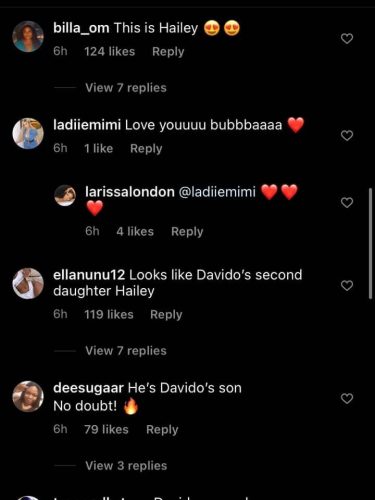Image resolution: width=375 pixels, height=500 pixels.
Task: View the 124 likes on billa_om's comment
Action: (109, 52)
